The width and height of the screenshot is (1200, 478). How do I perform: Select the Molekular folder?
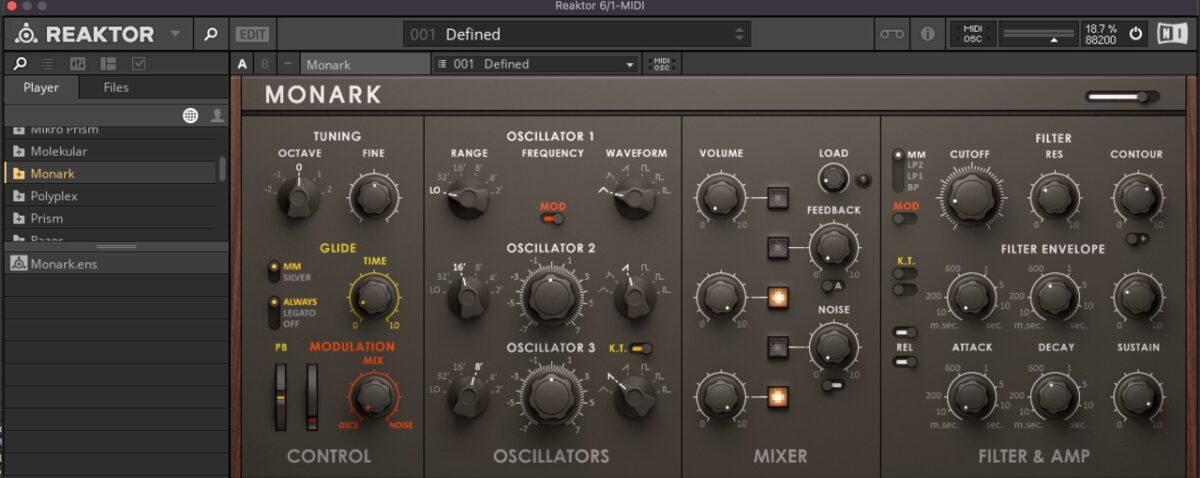coord(110,151)
